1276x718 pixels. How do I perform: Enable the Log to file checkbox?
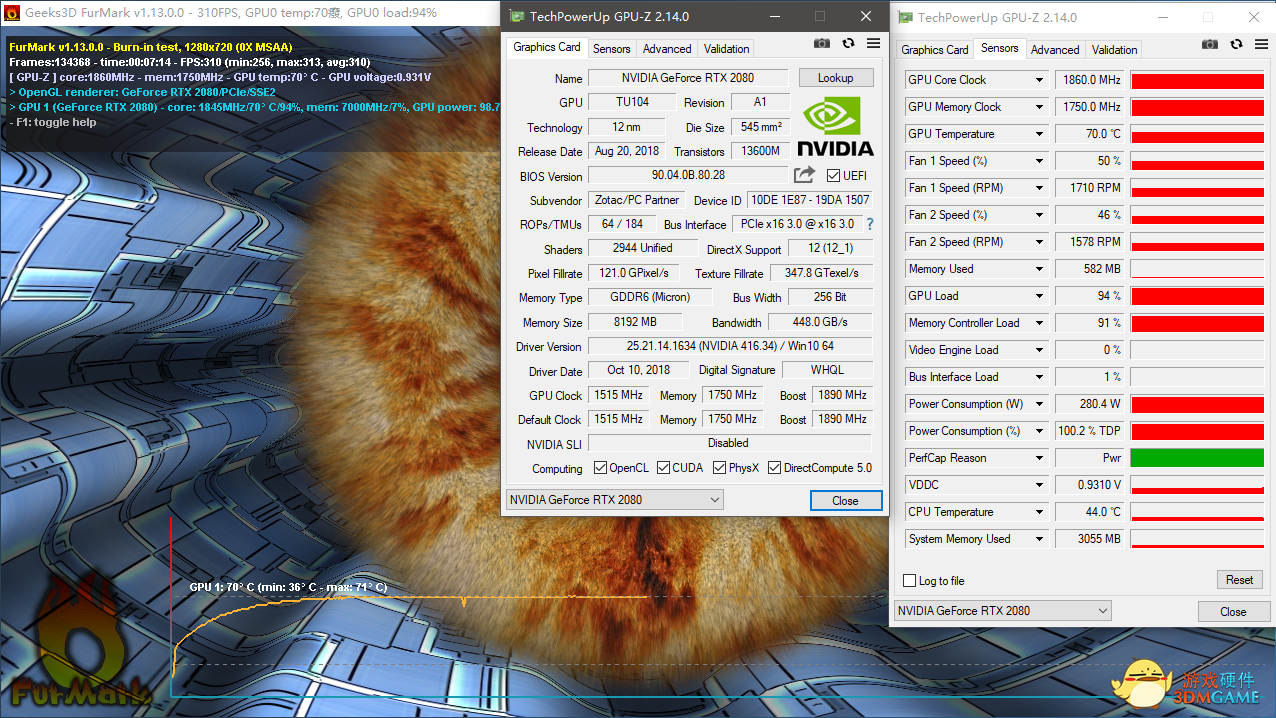coord(909,581)
